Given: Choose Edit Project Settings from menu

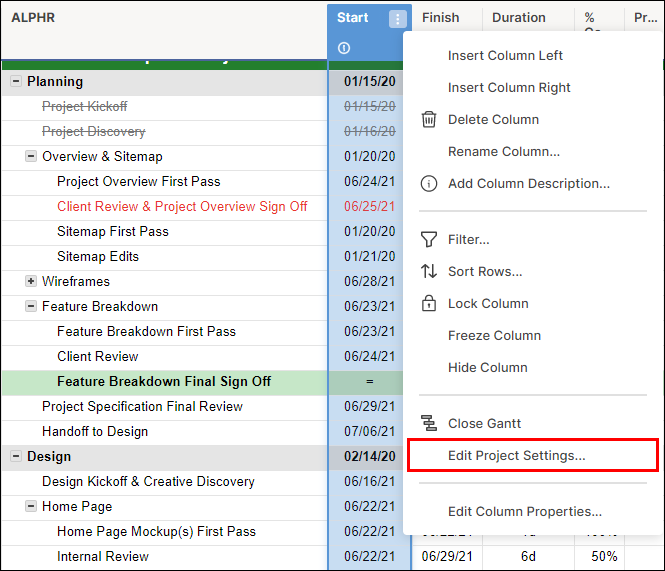Looking at the screenshot, I should [x=516, y=455].
